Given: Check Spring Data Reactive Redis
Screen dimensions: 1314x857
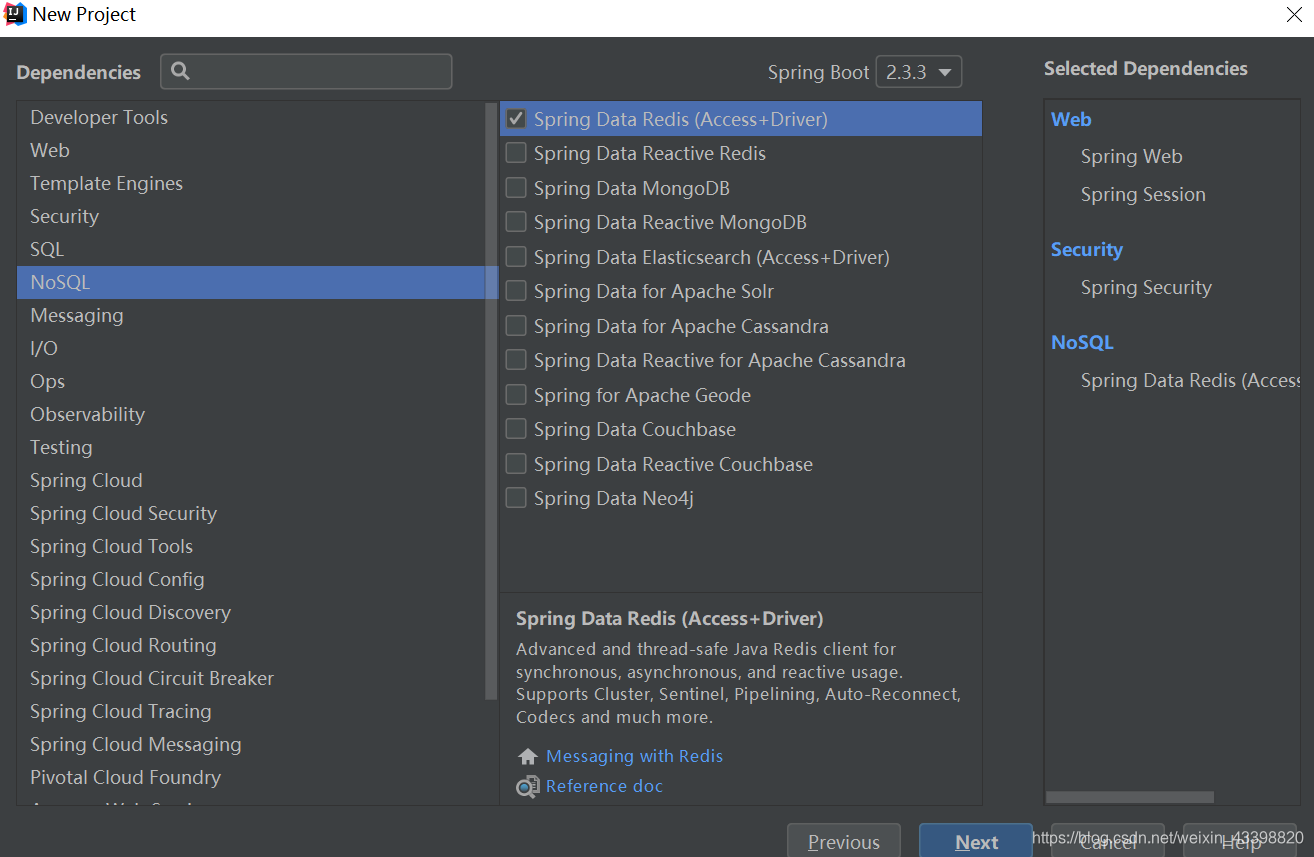Looking at the screenshot, I should [516, 153].
